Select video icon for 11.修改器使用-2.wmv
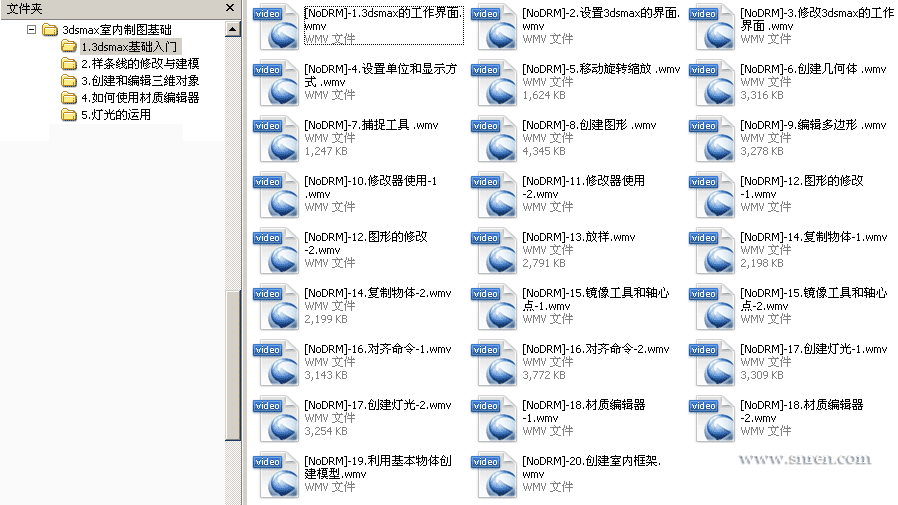 click(x=494, y=195)
